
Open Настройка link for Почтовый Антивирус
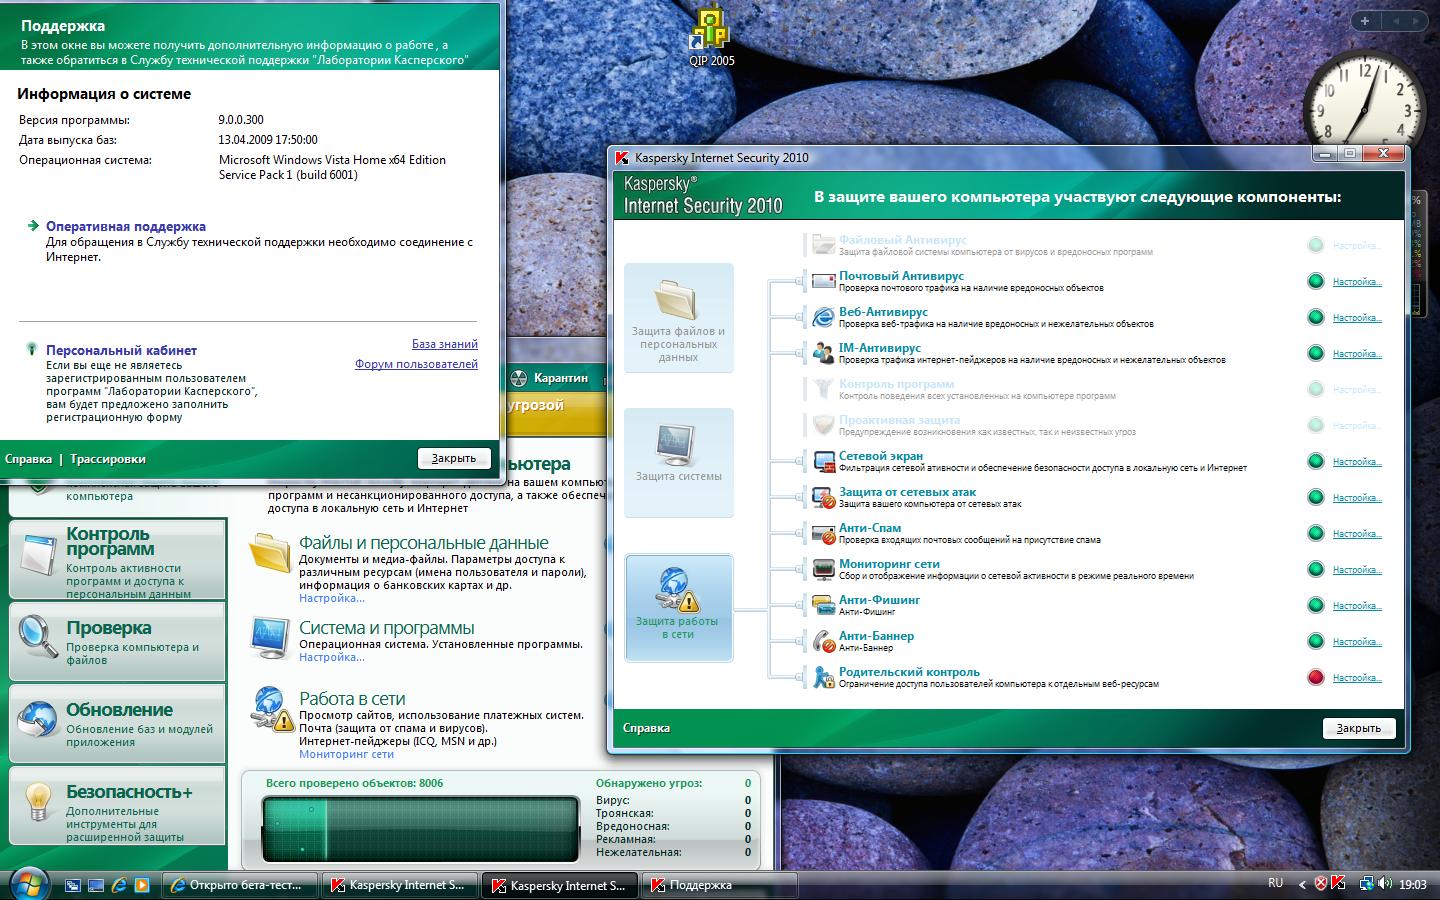coord(1357,282)
